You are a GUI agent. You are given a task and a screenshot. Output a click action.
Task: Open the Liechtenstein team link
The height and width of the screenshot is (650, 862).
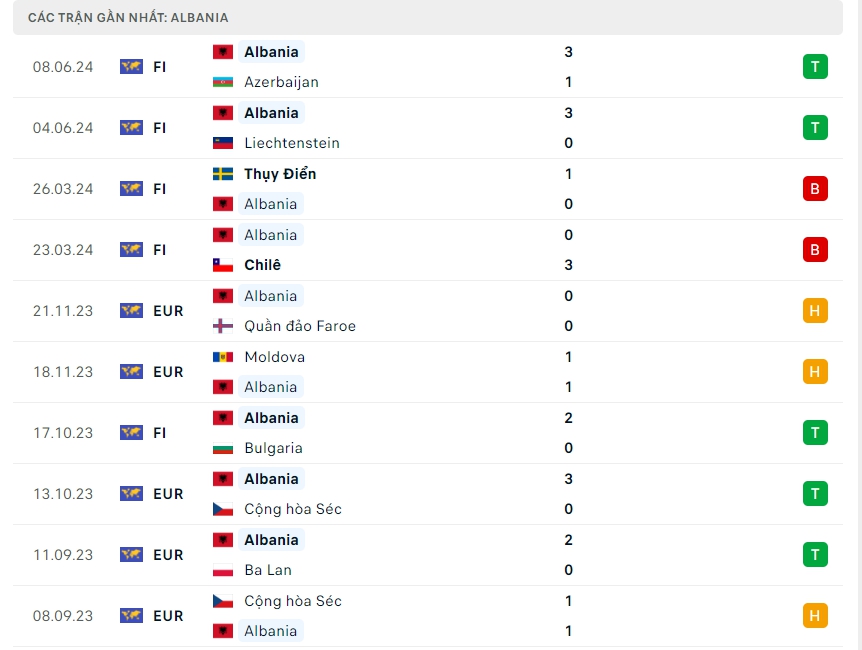coord(292,143)
